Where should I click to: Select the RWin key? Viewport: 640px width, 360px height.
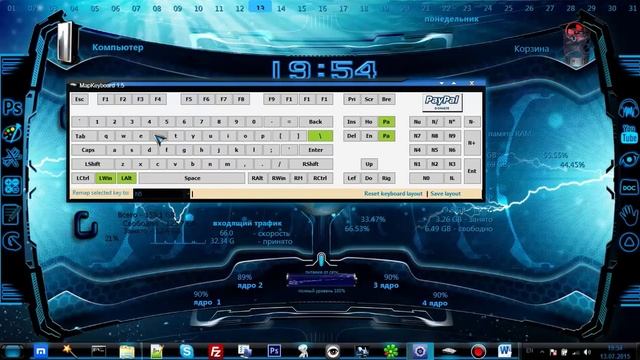coord(278,178)
